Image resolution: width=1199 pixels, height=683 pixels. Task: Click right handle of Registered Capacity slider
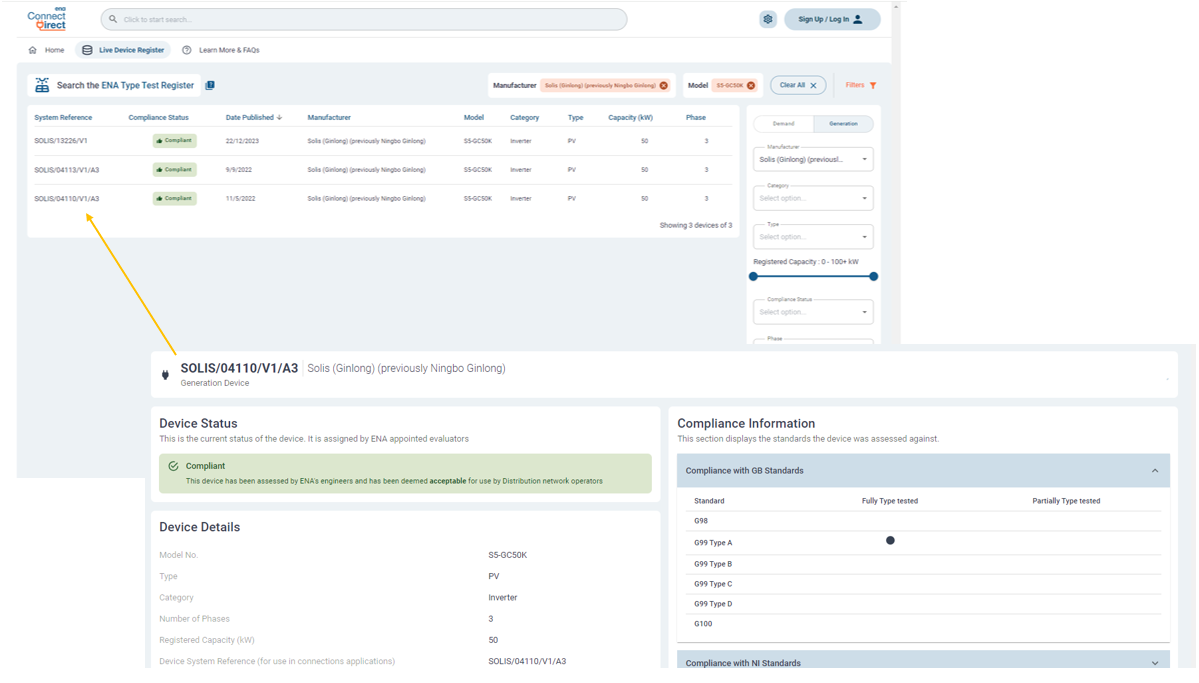coord(873,277)
